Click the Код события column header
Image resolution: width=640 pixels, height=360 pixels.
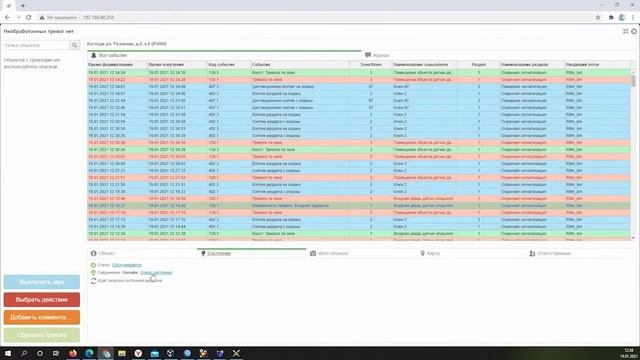tap(229, 64)
